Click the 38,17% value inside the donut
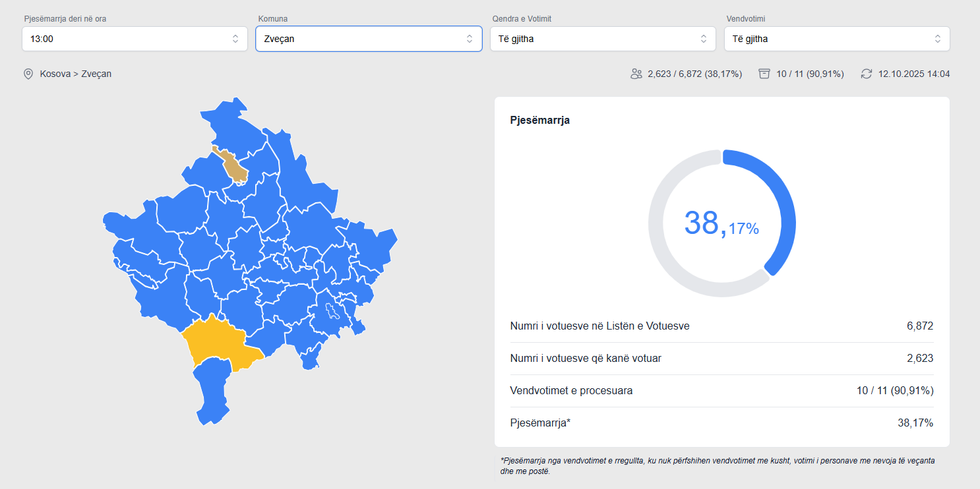 tap(721, 224)
